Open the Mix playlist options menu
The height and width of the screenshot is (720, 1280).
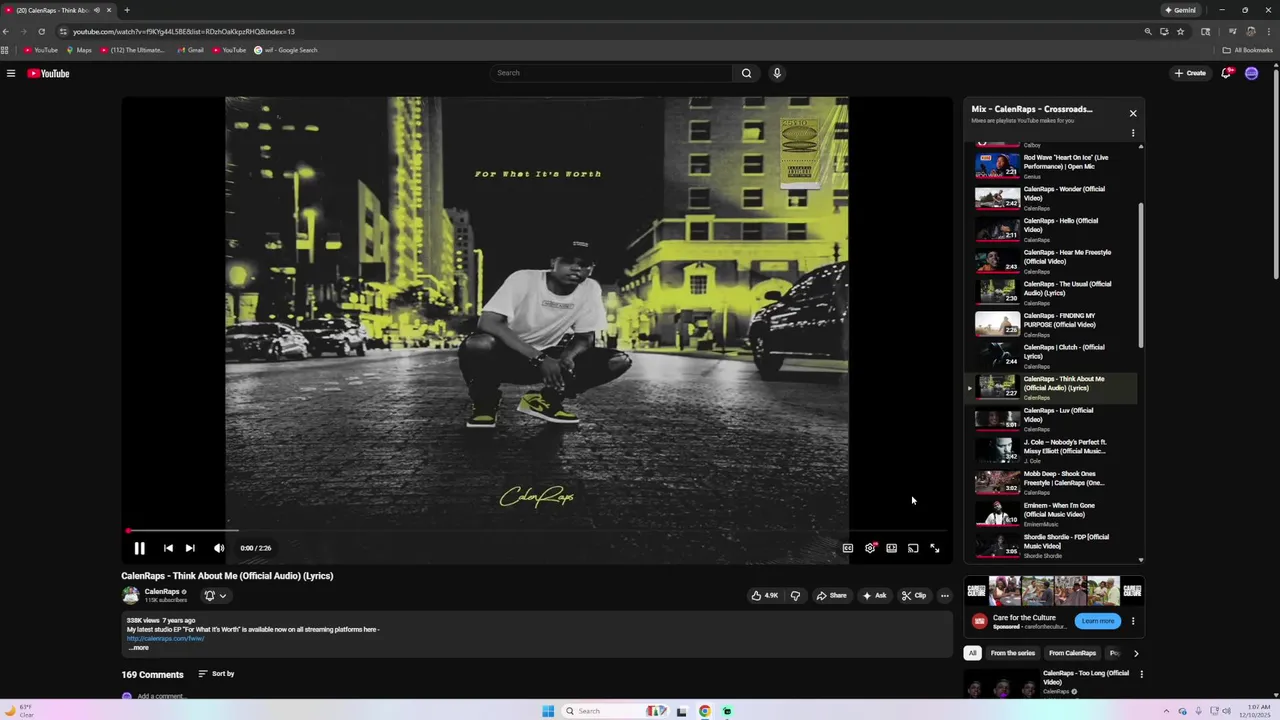(x=1133, y=133)
